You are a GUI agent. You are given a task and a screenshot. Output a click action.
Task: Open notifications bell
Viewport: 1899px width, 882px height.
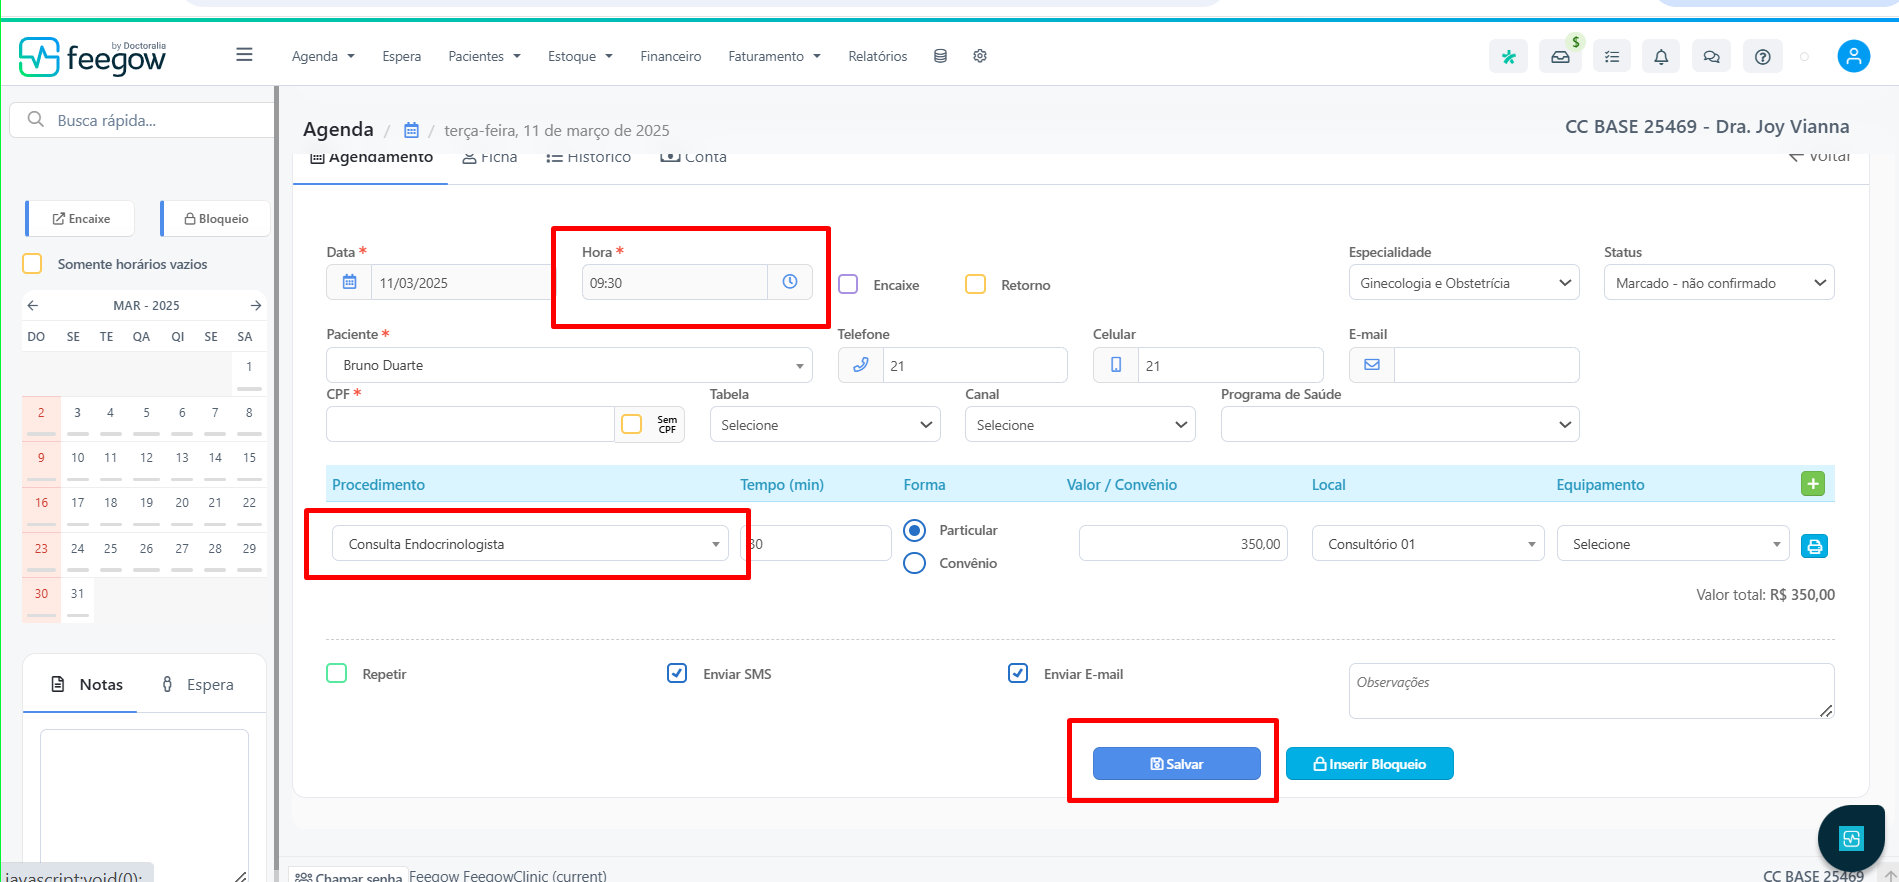pos(1661,57)
